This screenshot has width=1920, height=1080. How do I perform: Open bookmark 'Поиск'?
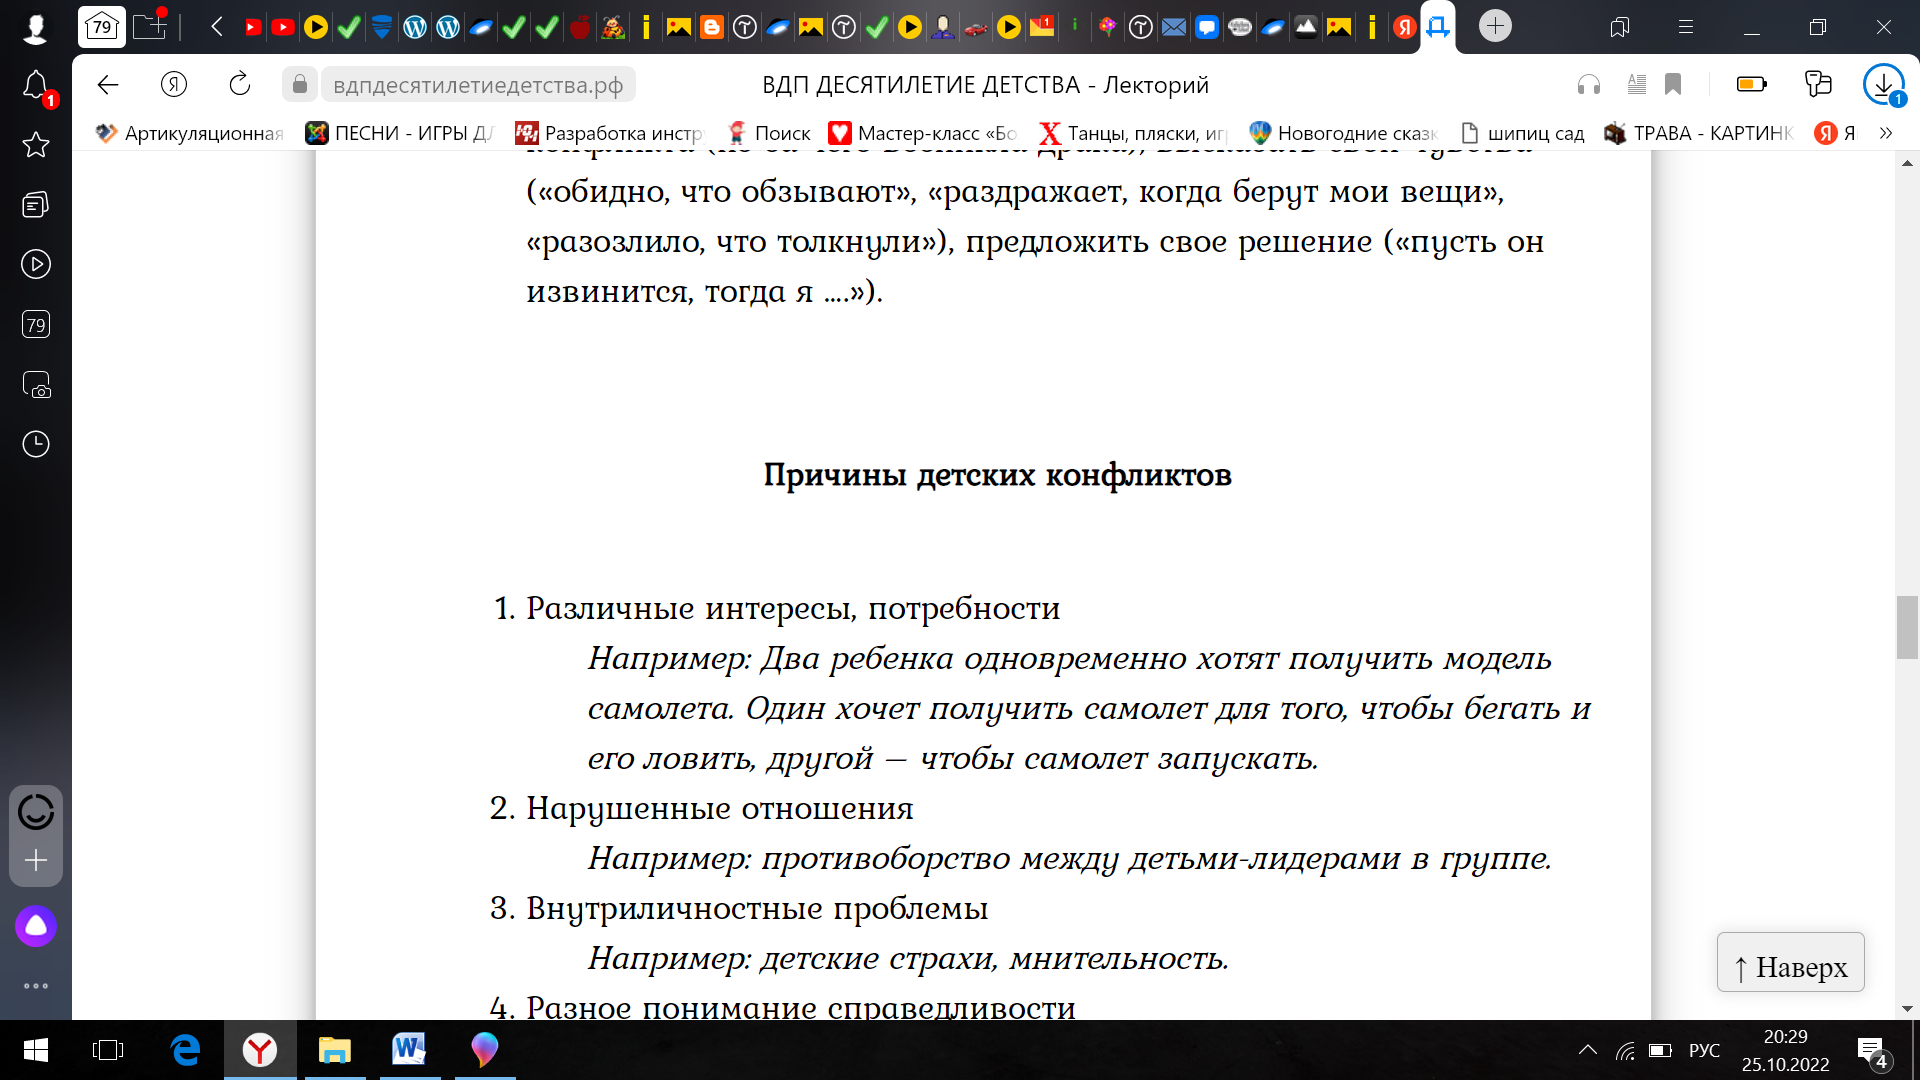768,133
